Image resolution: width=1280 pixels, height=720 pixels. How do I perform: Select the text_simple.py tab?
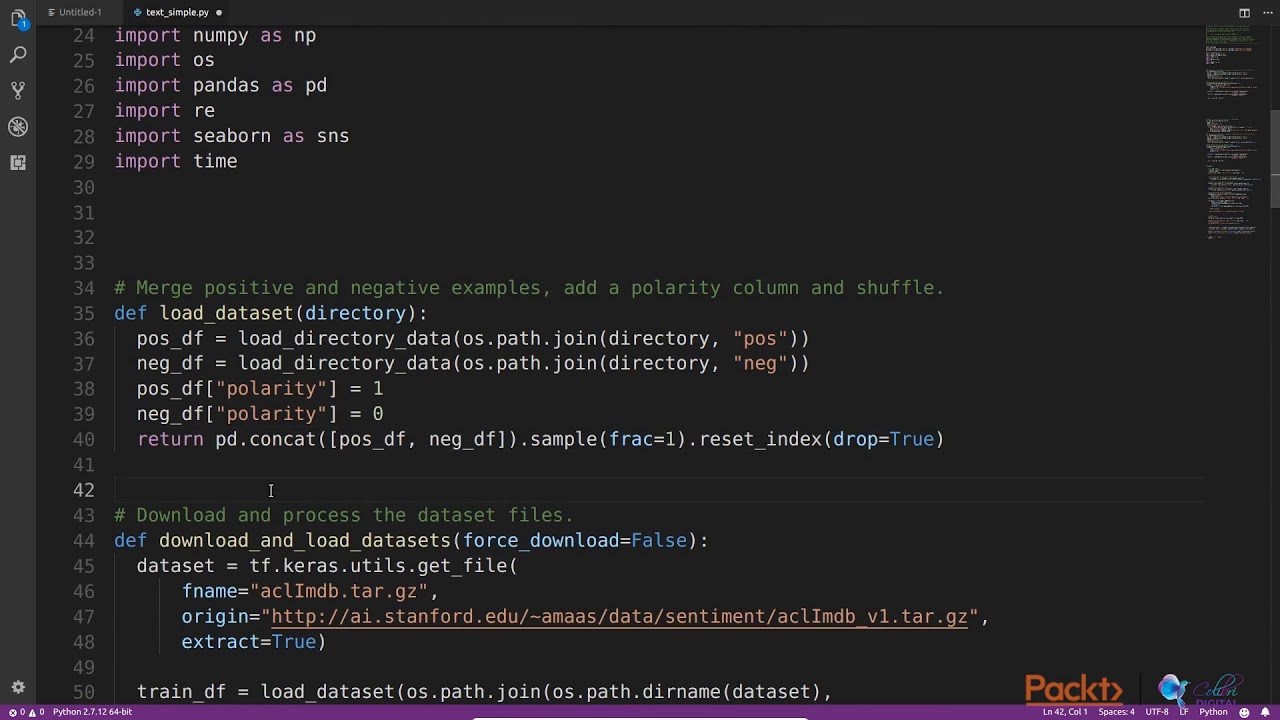point(177,12)
